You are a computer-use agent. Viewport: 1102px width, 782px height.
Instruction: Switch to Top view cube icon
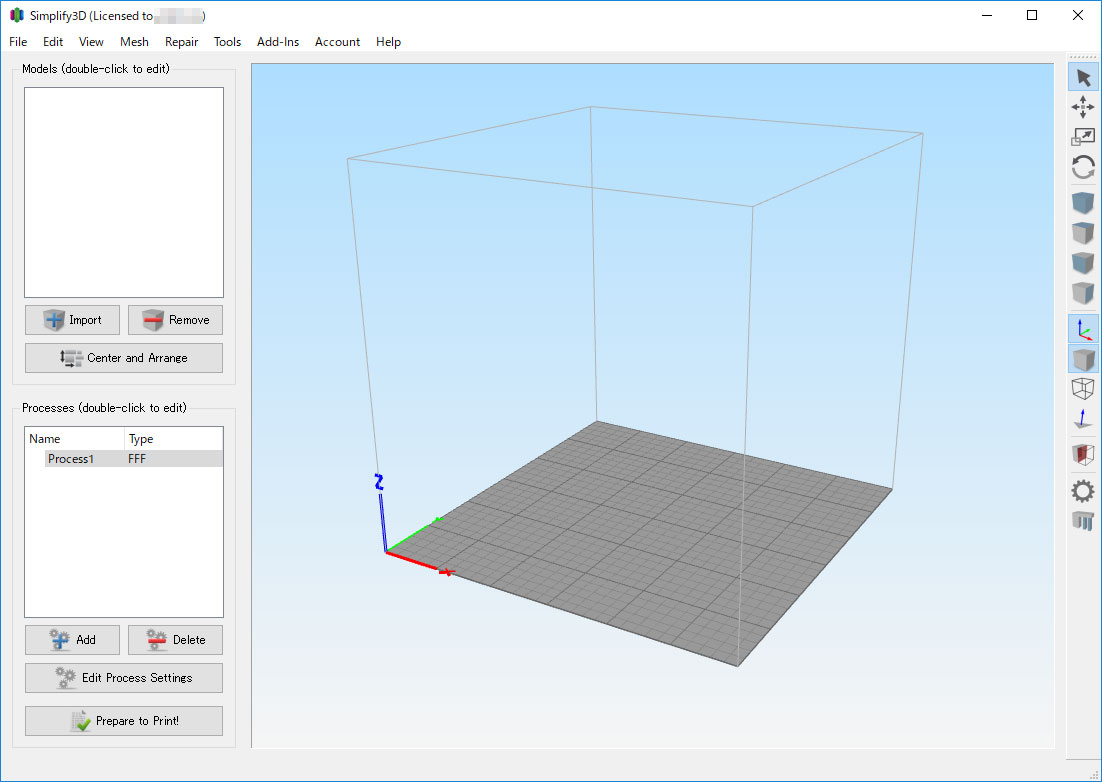tap(1083, 233)
